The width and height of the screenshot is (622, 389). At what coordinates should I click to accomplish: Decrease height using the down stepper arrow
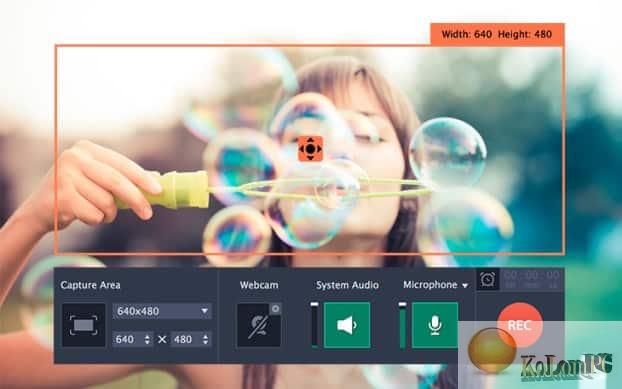point(205,343)
